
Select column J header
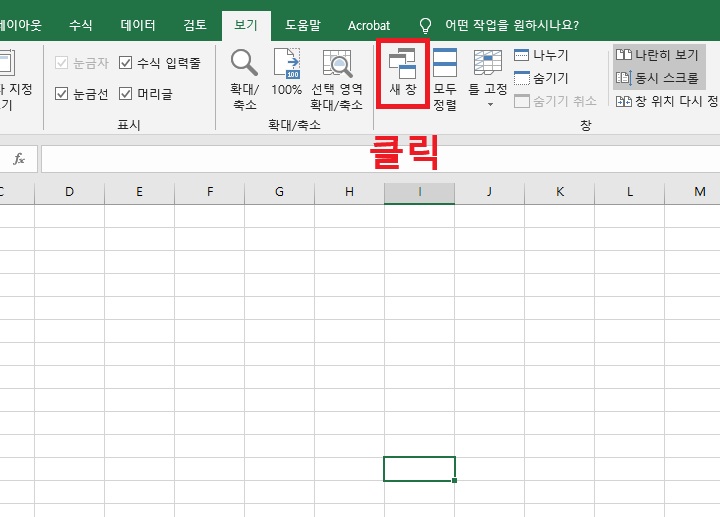tap(489, 192)
